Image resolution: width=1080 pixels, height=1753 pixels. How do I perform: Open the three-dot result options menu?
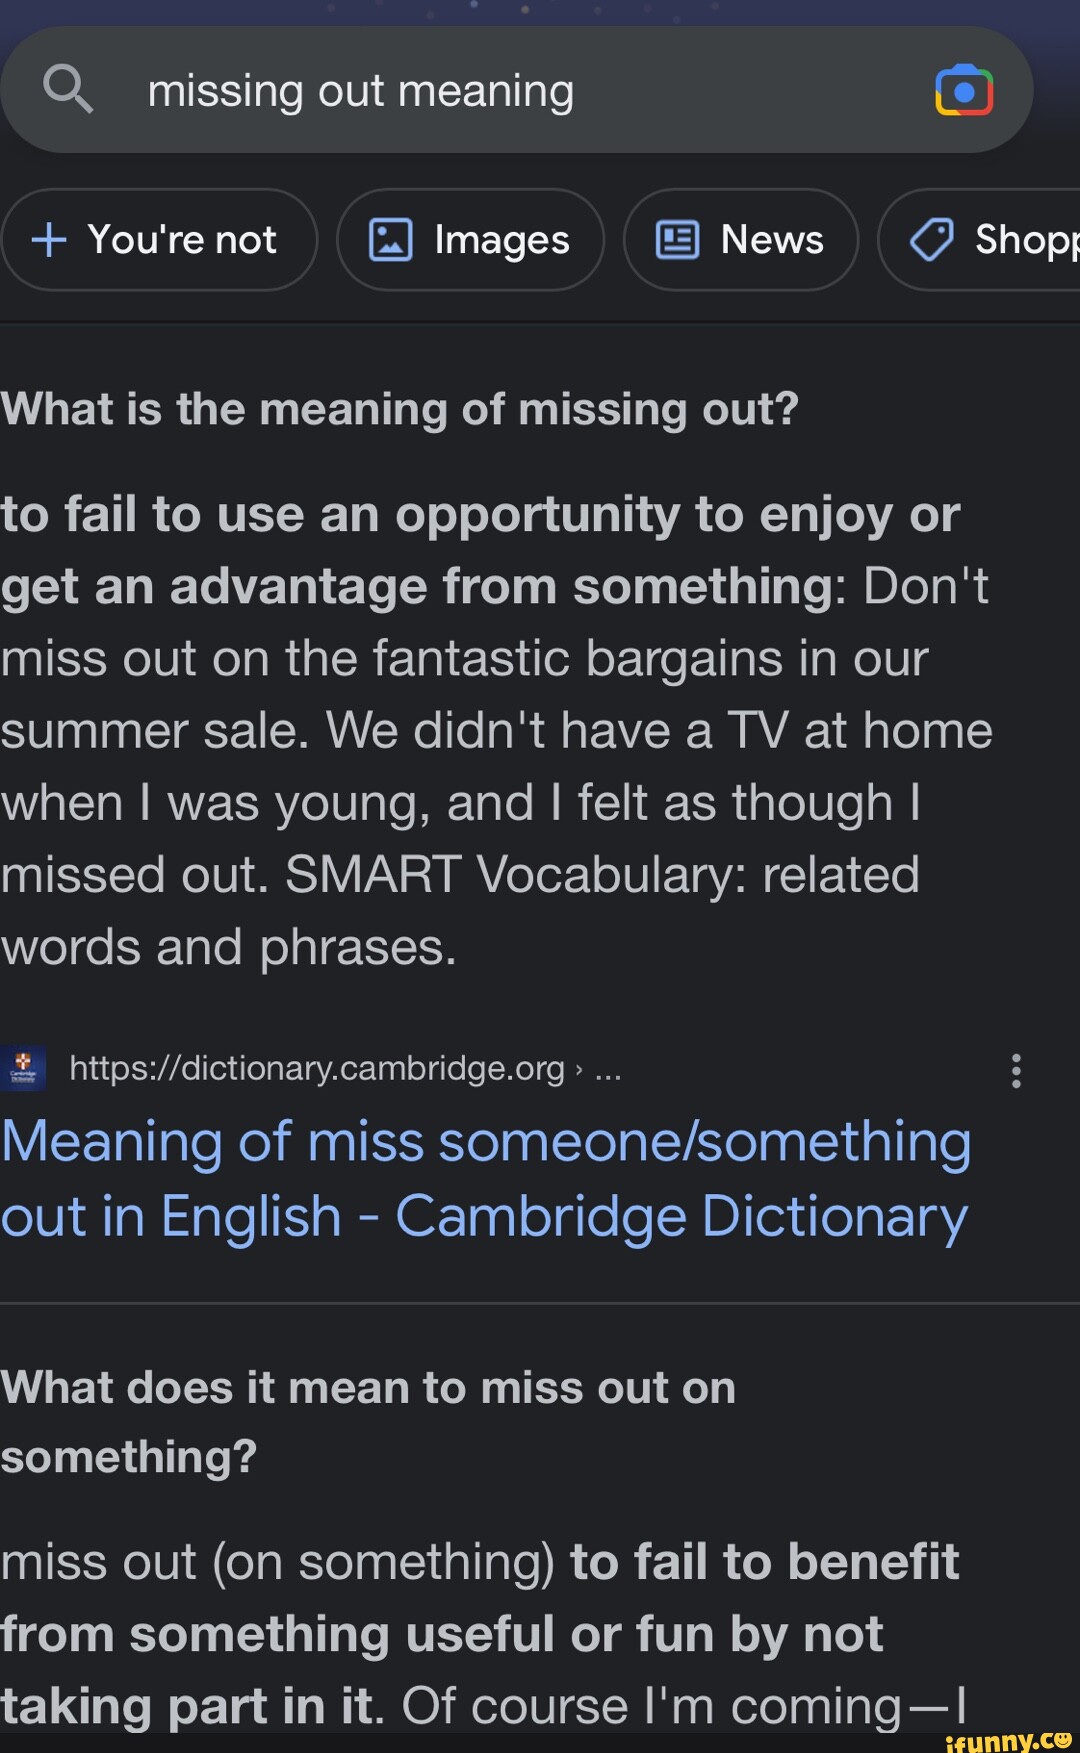(x=1016, y=1070)
